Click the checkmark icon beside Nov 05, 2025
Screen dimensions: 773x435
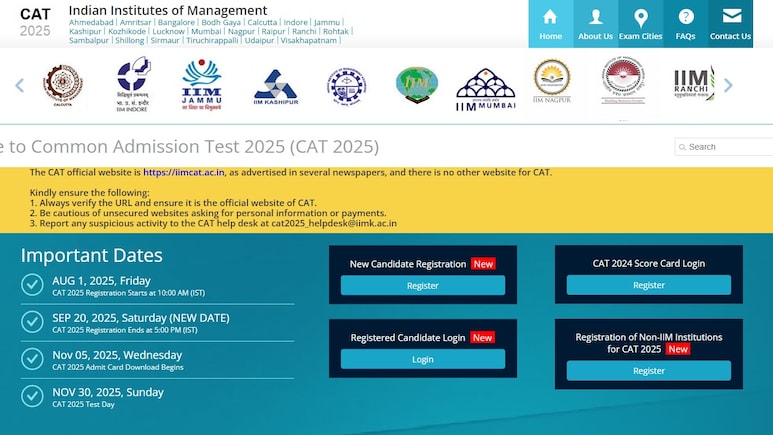(x=33, y=359)
